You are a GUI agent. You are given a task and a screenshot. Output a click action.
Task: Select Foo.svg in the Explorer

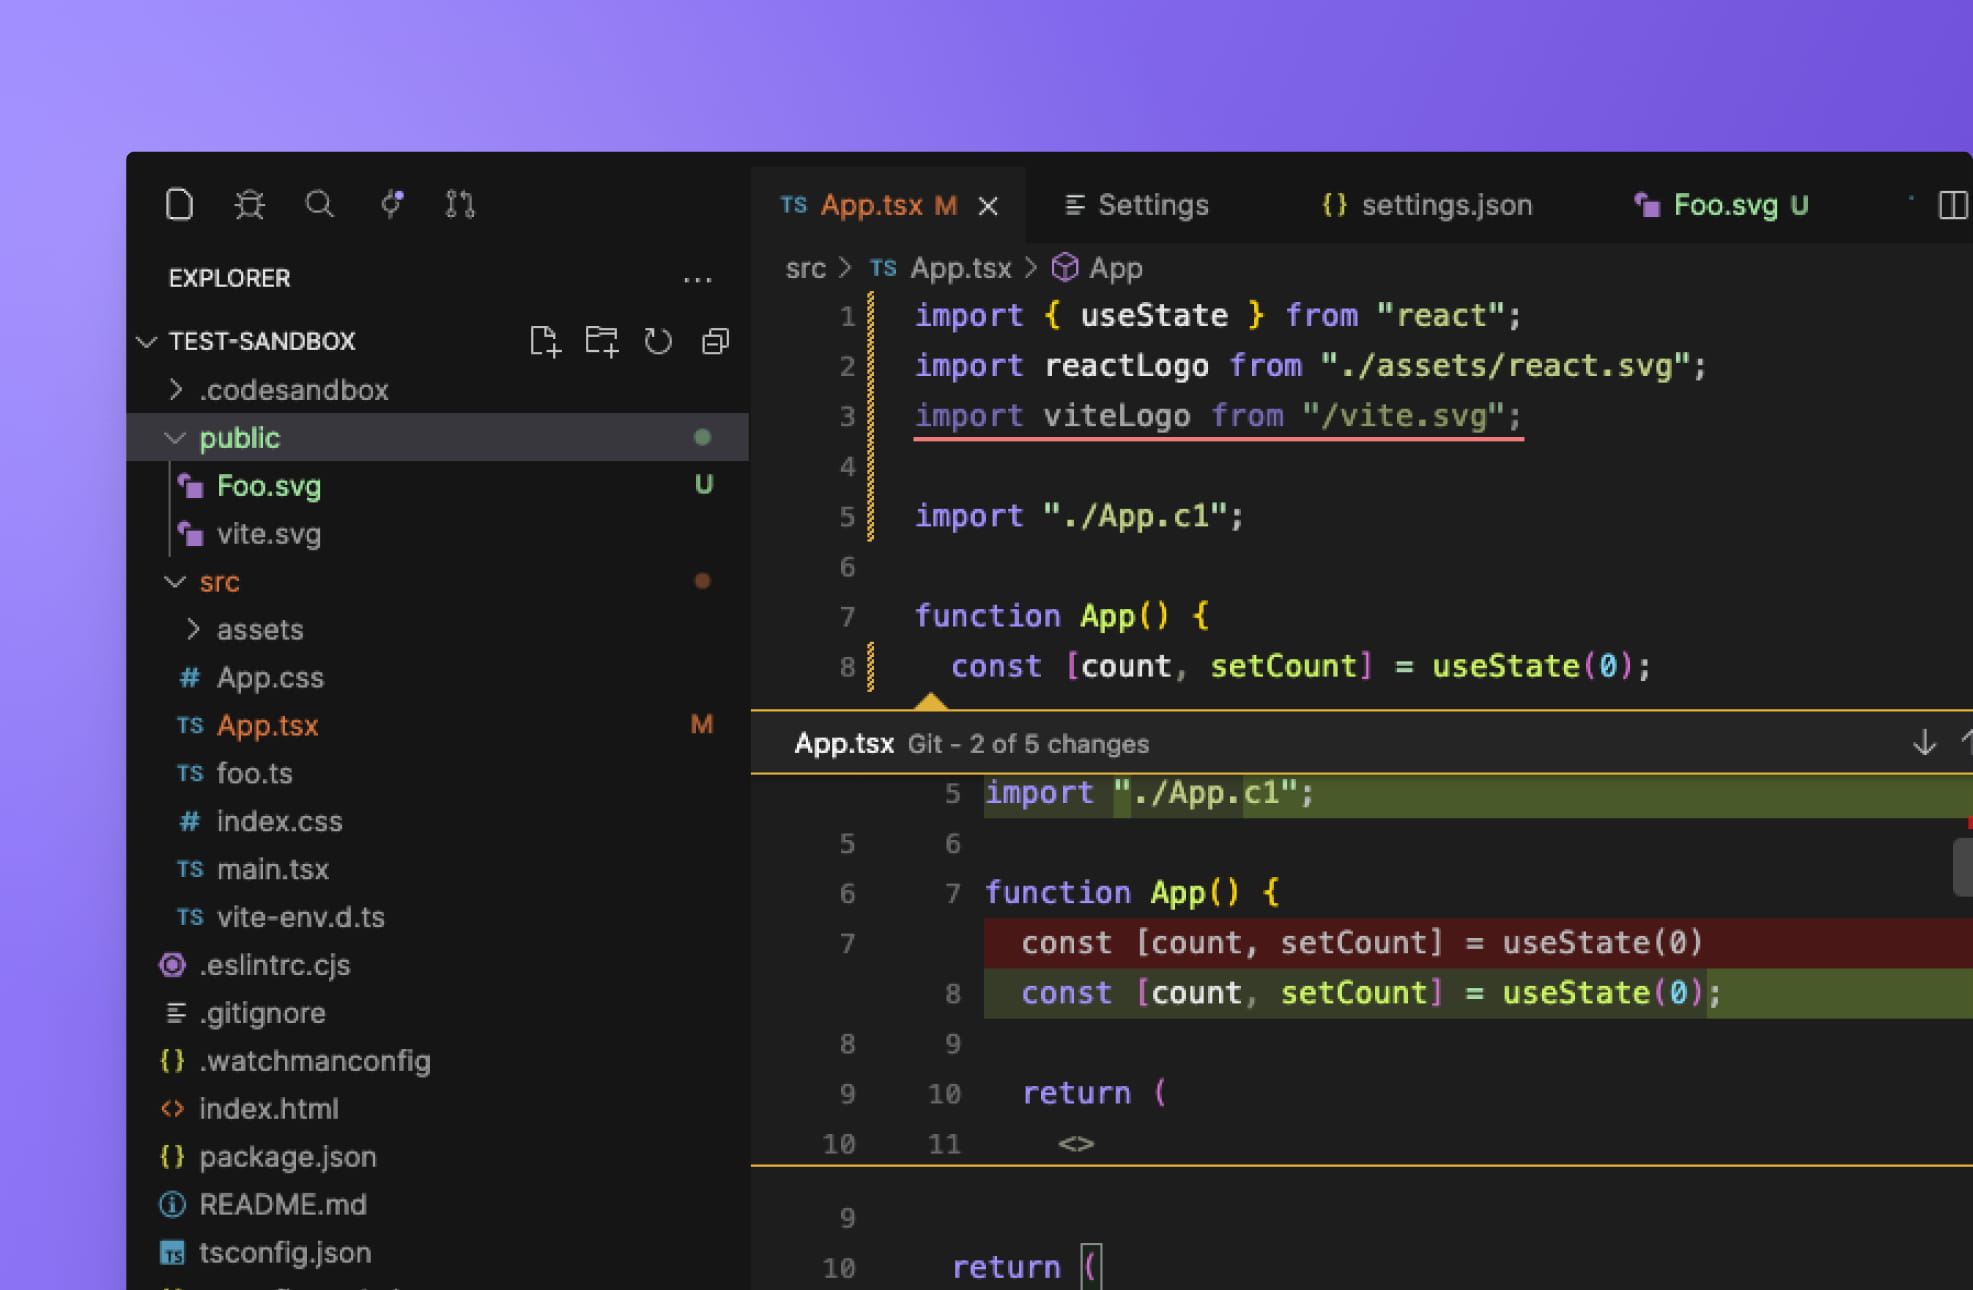pos(268,486)
